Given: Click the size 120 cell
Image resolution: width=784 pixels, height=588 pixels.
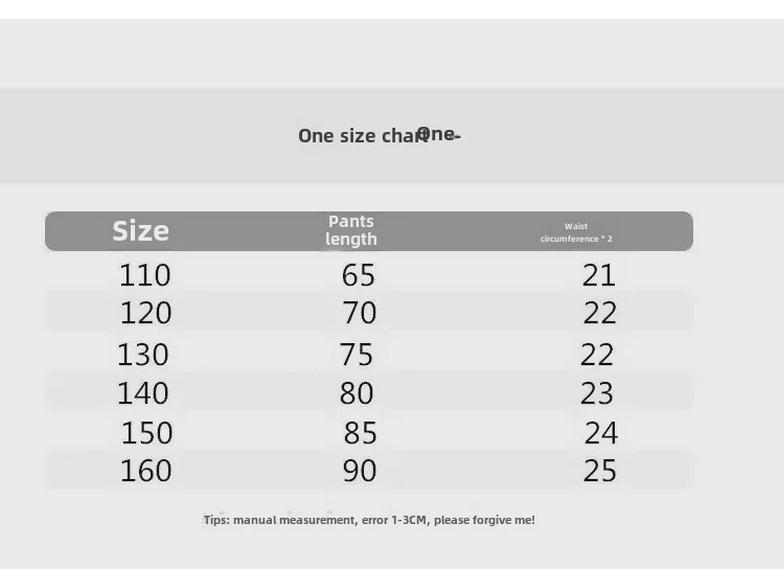Looking at the screenshot, I should tap(146, 313).
